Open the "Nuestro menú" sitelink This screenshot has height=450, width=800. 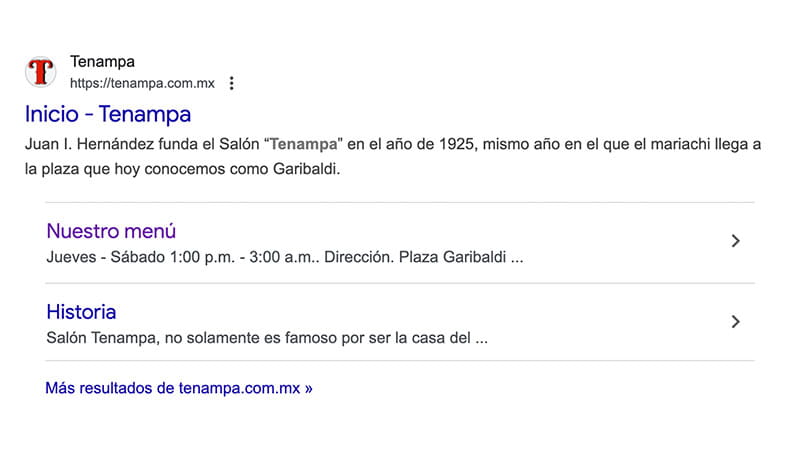111,231
